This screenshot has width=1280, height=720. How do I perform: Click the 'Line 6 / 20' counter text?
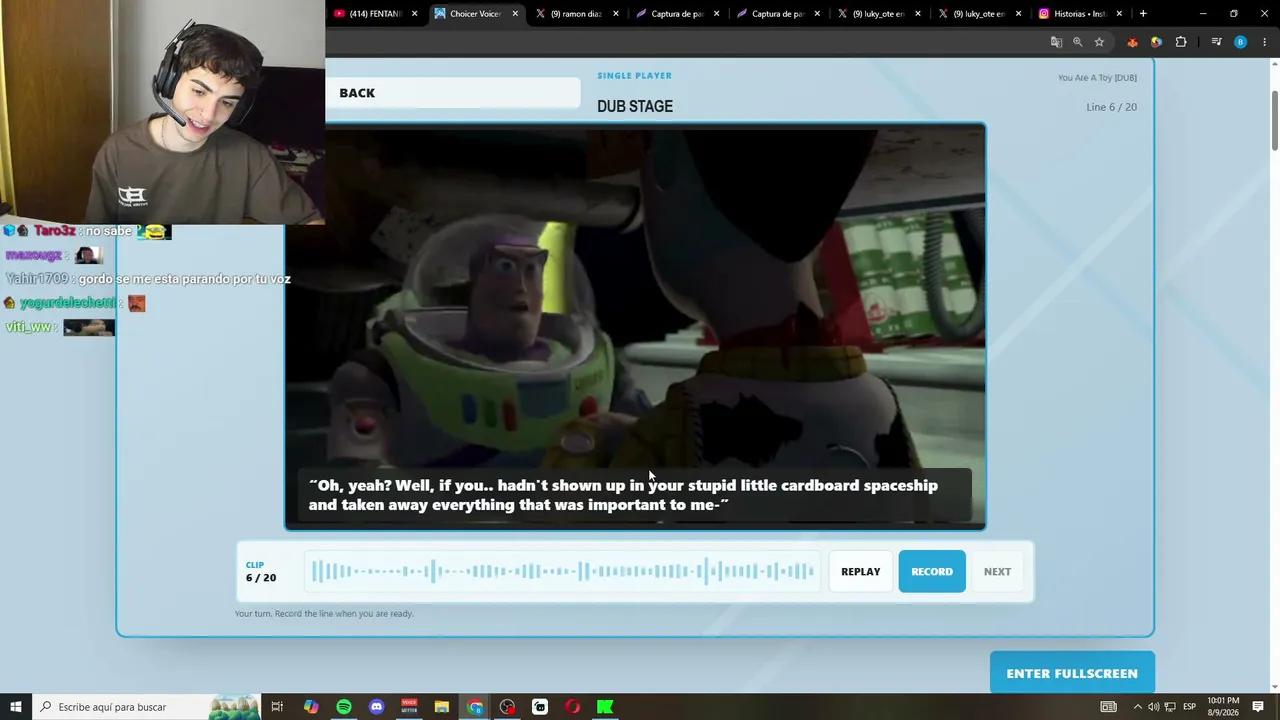[1111, 107]
